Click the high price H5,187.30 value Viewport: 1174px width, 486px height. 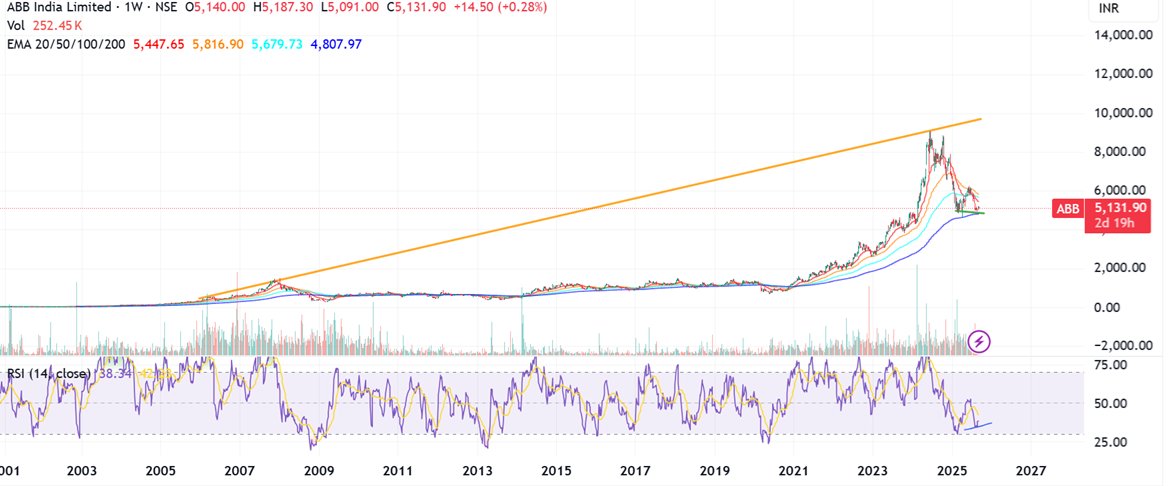click(x=285, y=7)
